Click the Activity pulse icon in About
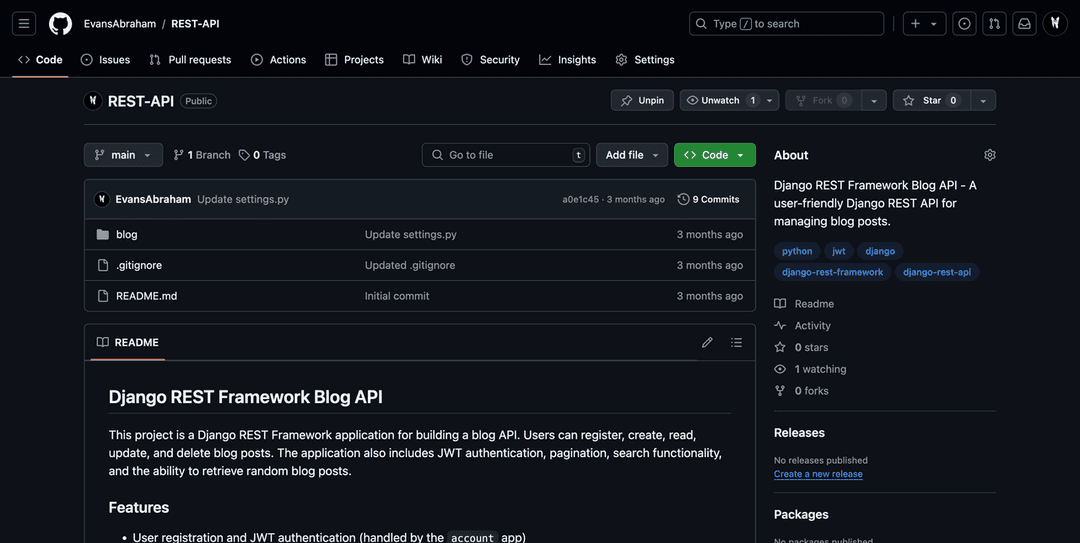 pyautogui.click(x=780, y=325)
